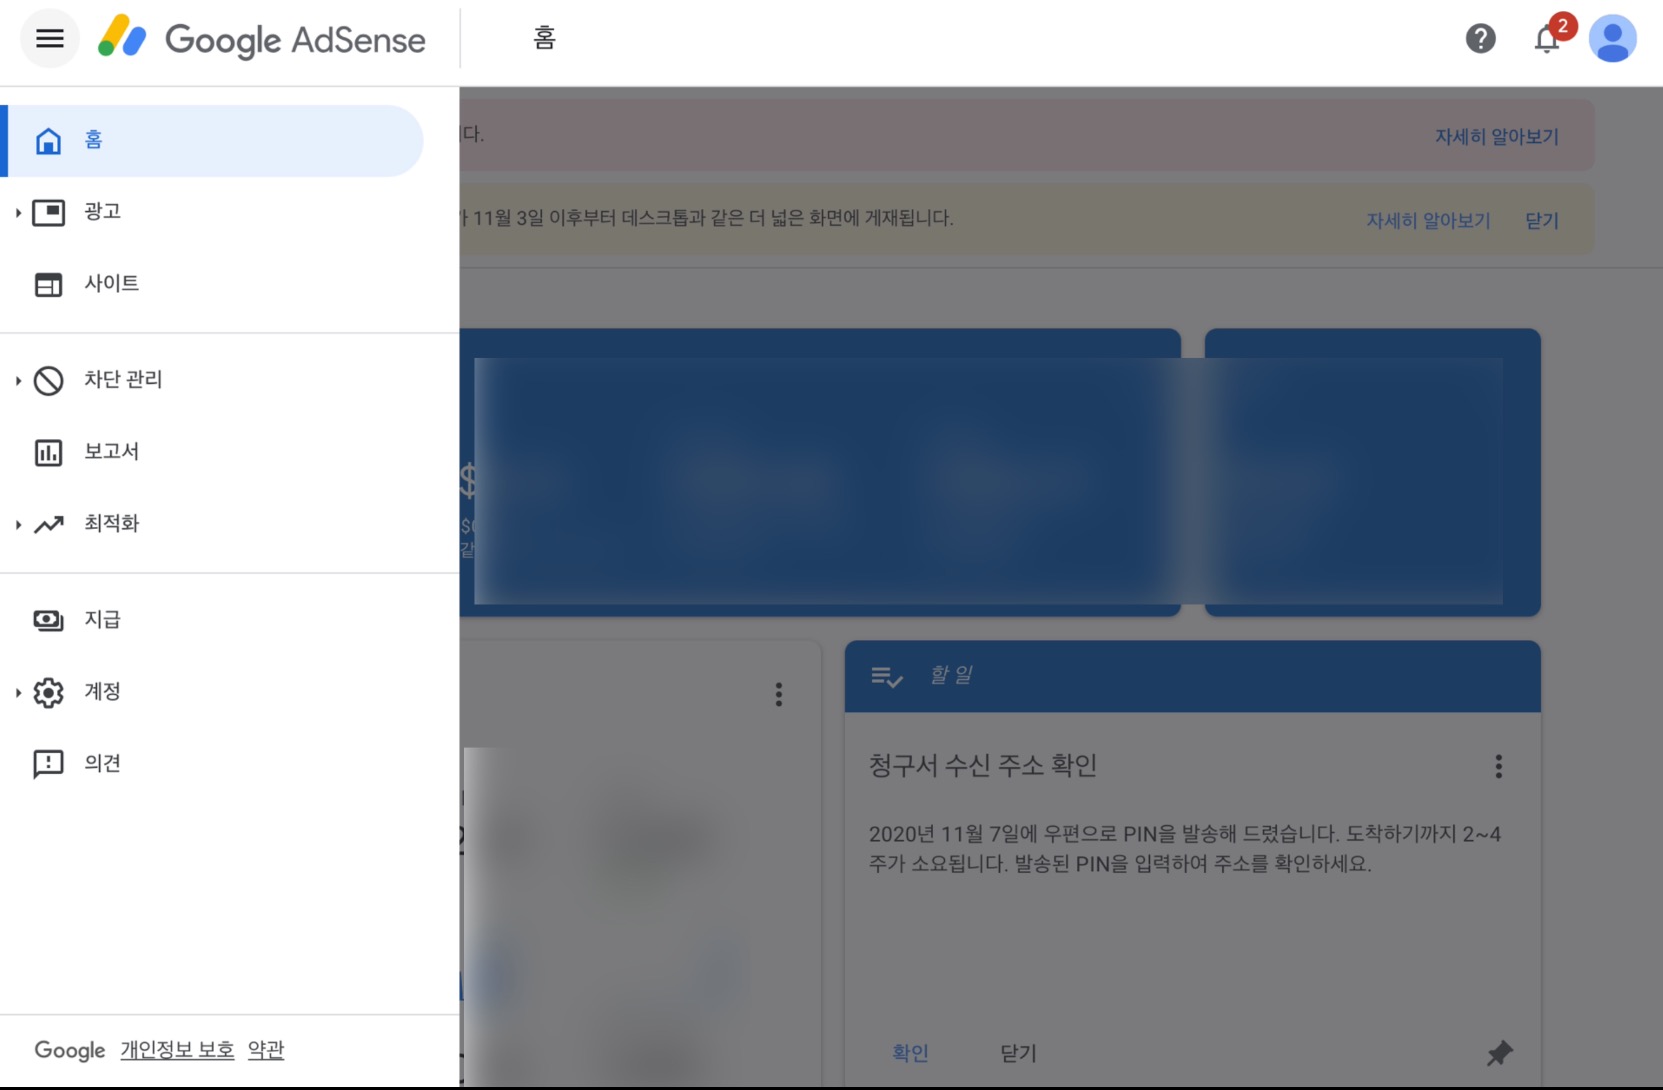Select 홈 in the navigation menu

point(212,141)
